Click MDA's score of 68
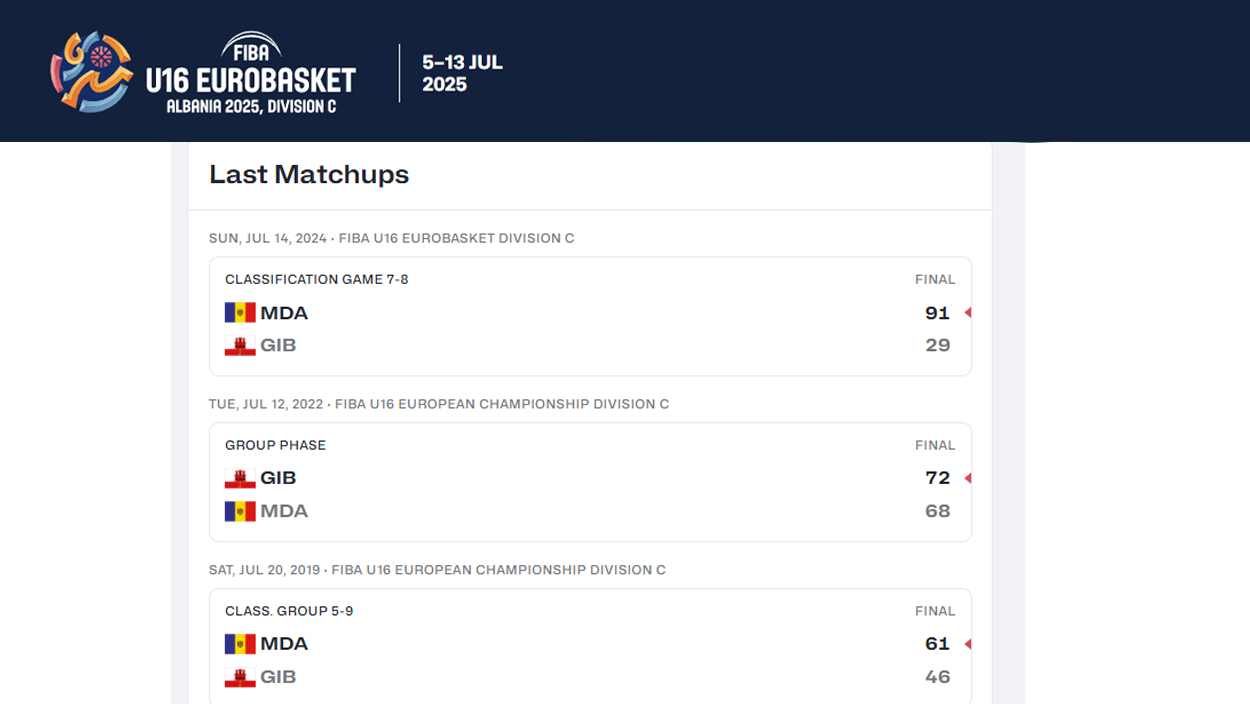 pos(937,511)
